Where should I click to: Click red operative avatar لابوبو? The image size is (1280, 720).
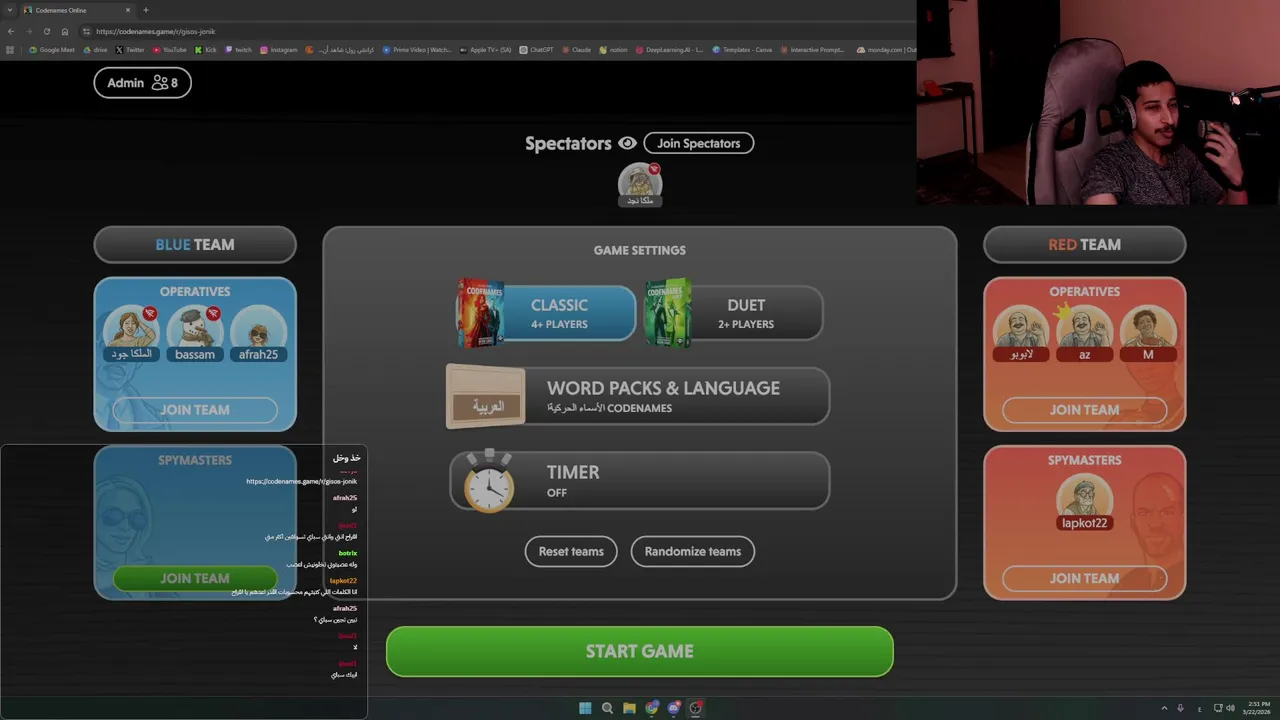tap(1021, 333)
